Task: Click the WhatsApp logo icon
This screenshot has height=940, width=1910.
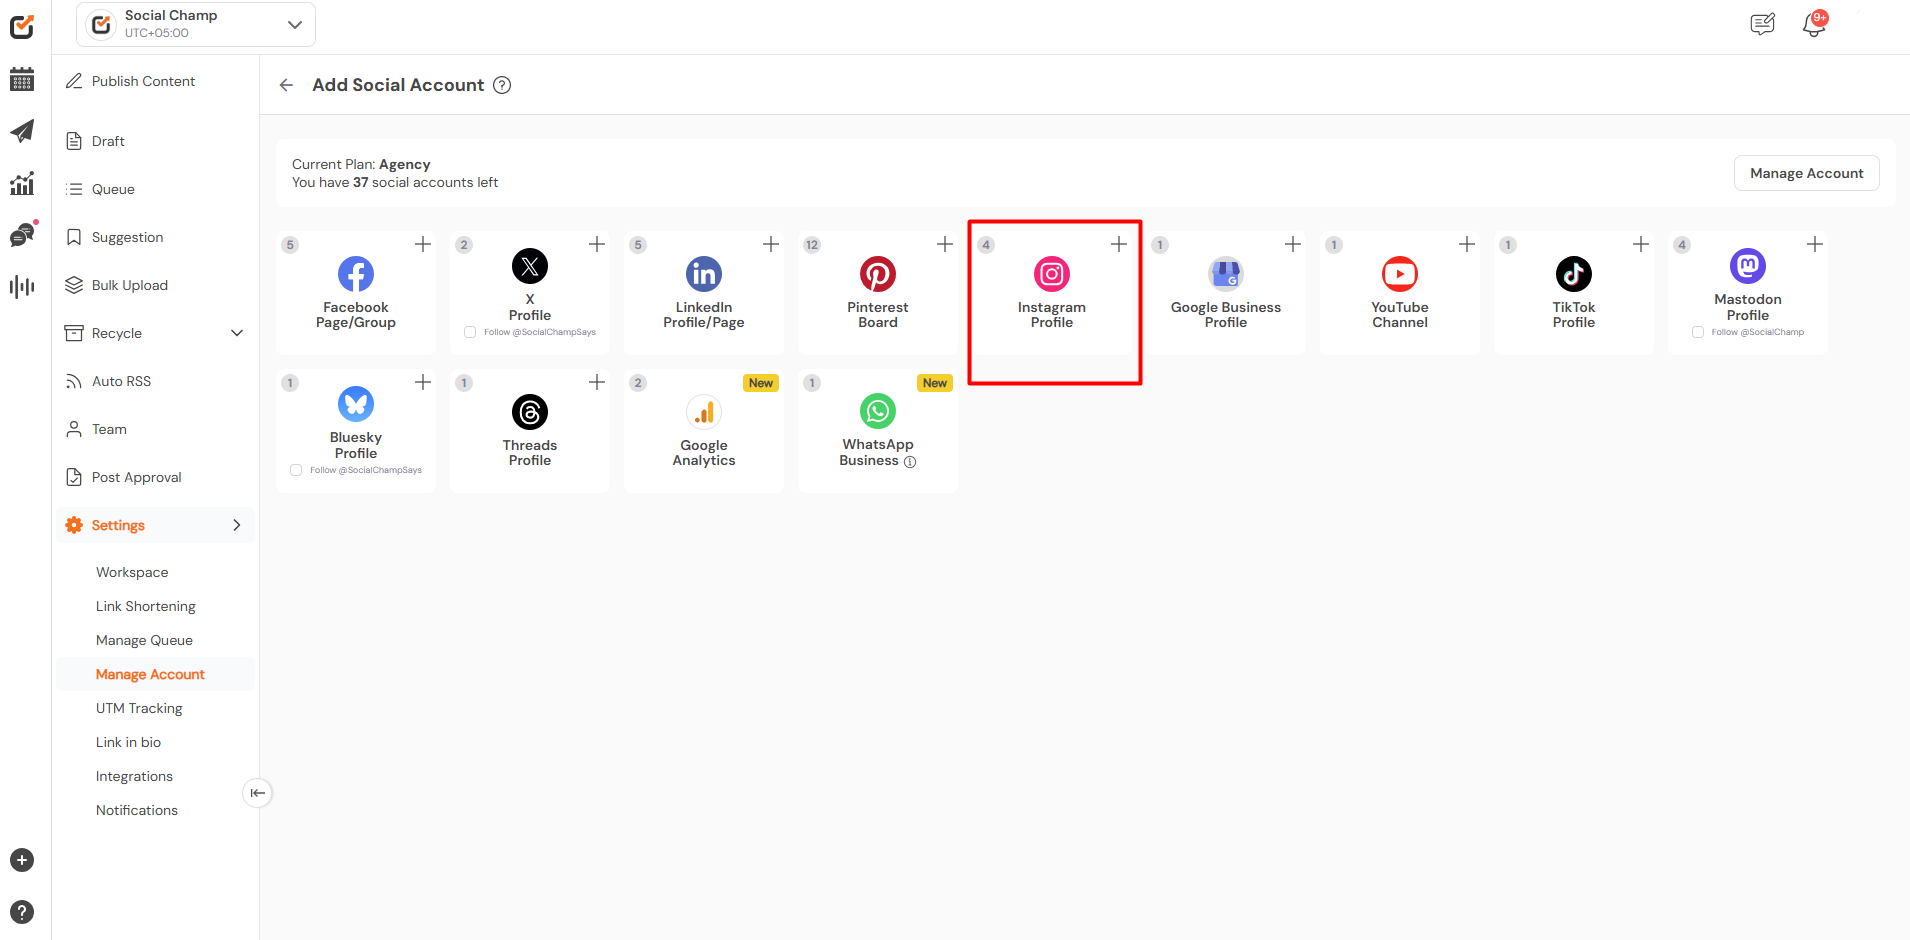Action: 878,411
